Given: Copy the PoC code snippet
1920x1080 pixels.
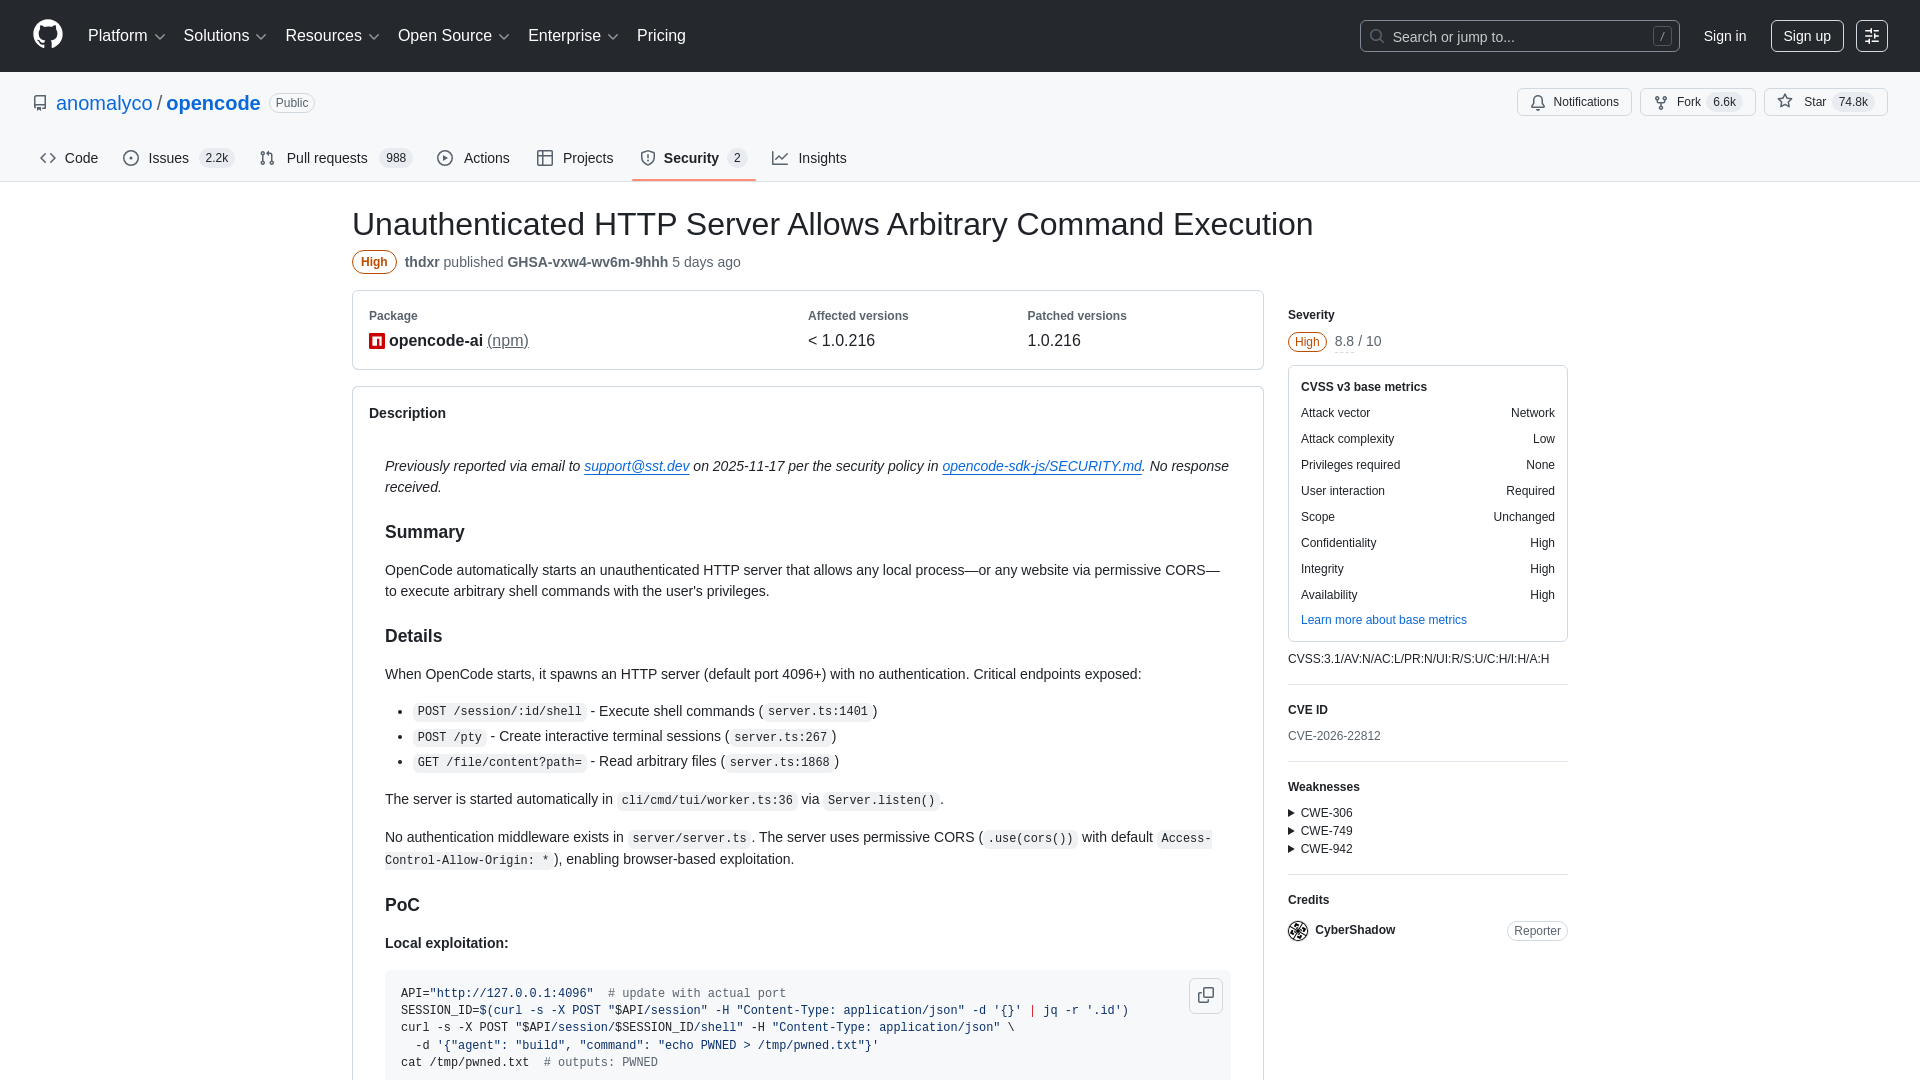Looking at the screenshot, I should point(1206,996).
